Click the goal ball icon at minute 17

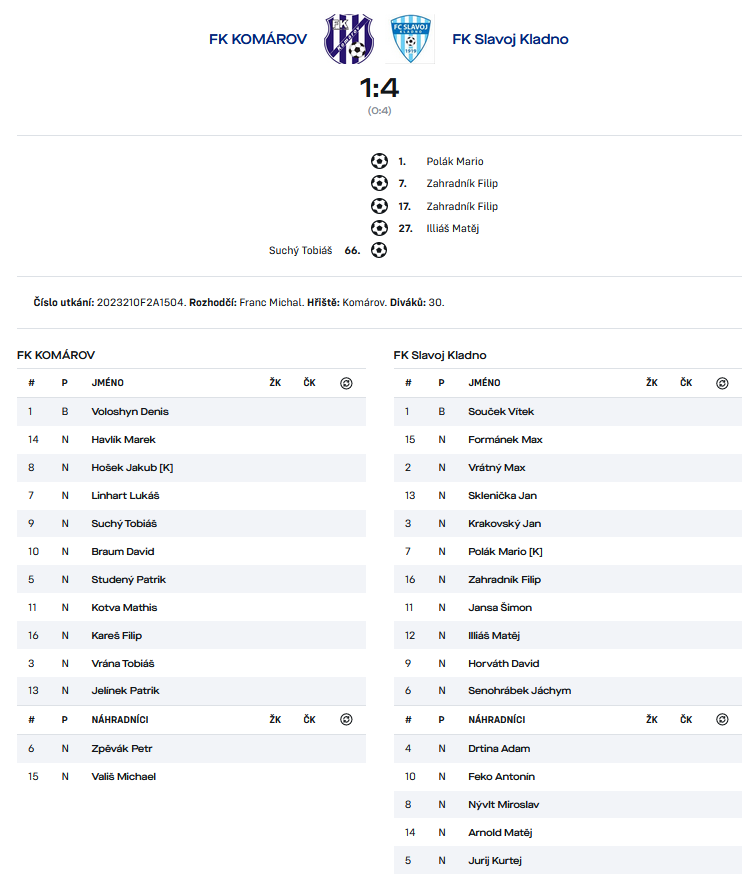point(379,206)
